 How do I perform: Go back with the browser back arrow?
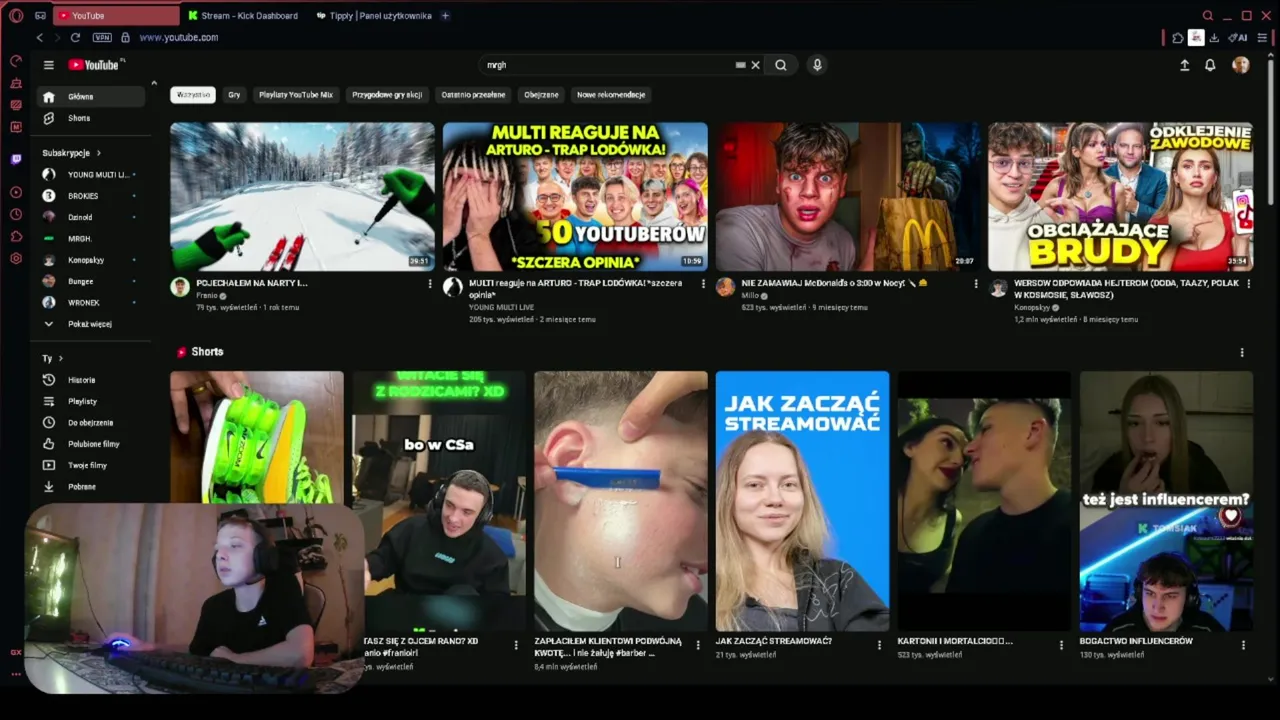(40, 38)
